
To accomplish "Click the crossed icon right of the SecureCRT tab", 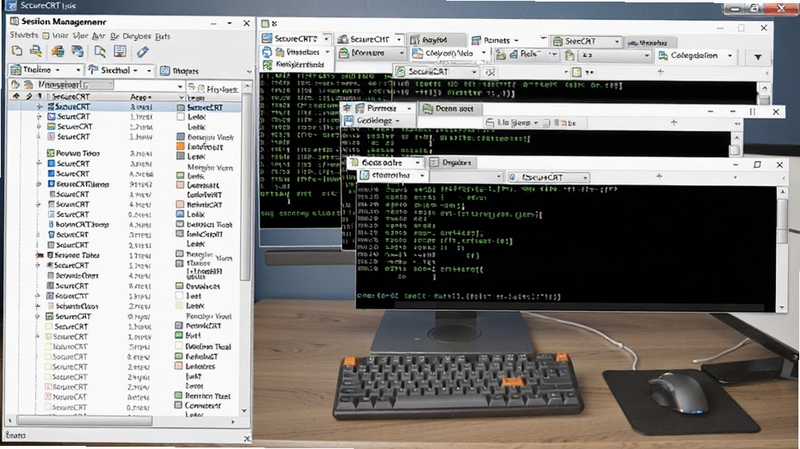I will click(489, 72).
